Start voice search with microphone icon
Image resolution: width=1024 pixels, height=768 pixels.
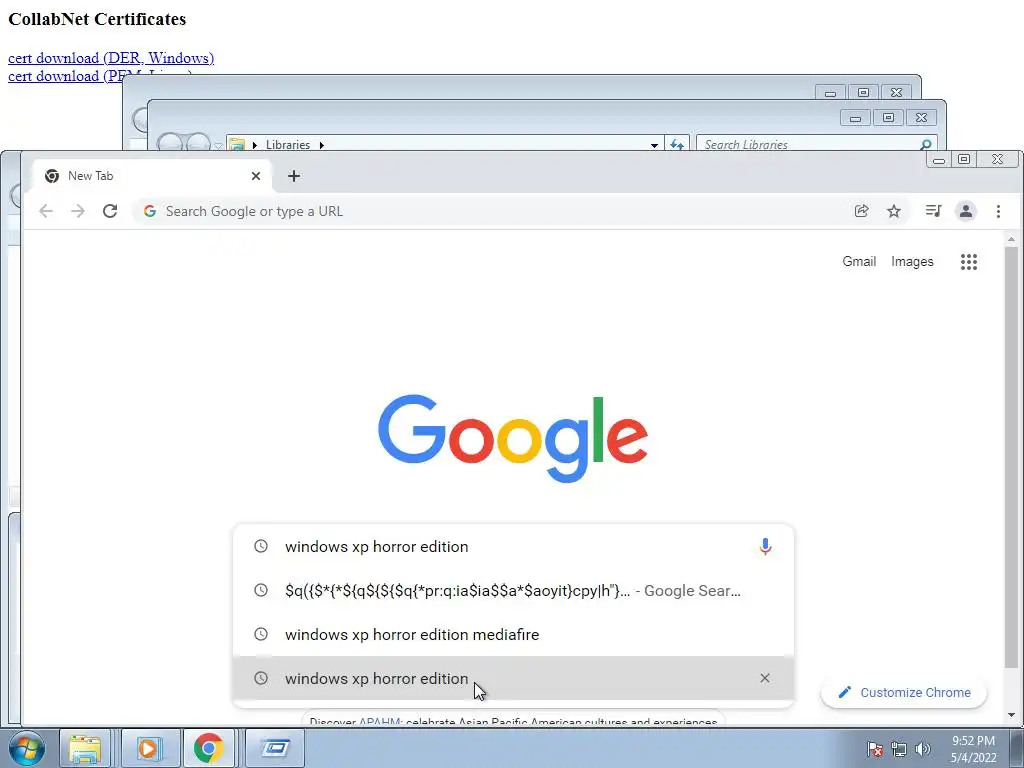765,547
